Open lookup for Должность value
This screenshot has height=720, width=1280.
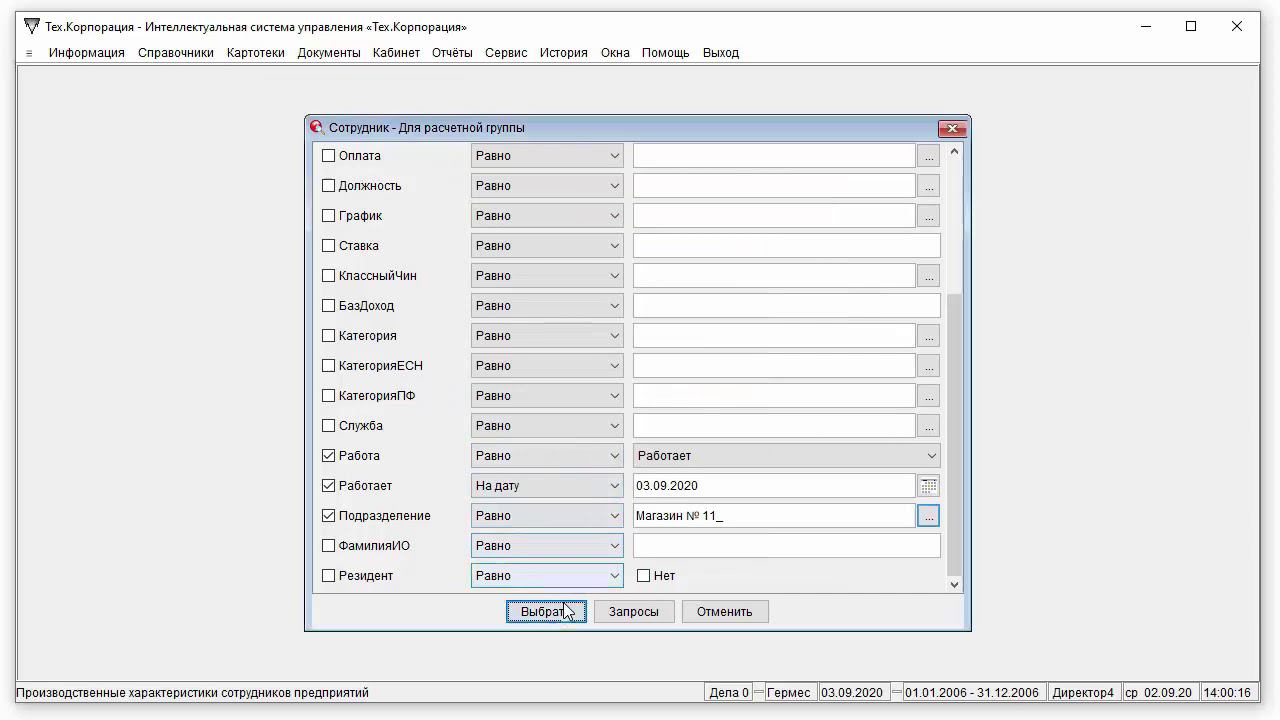point(929,186)
